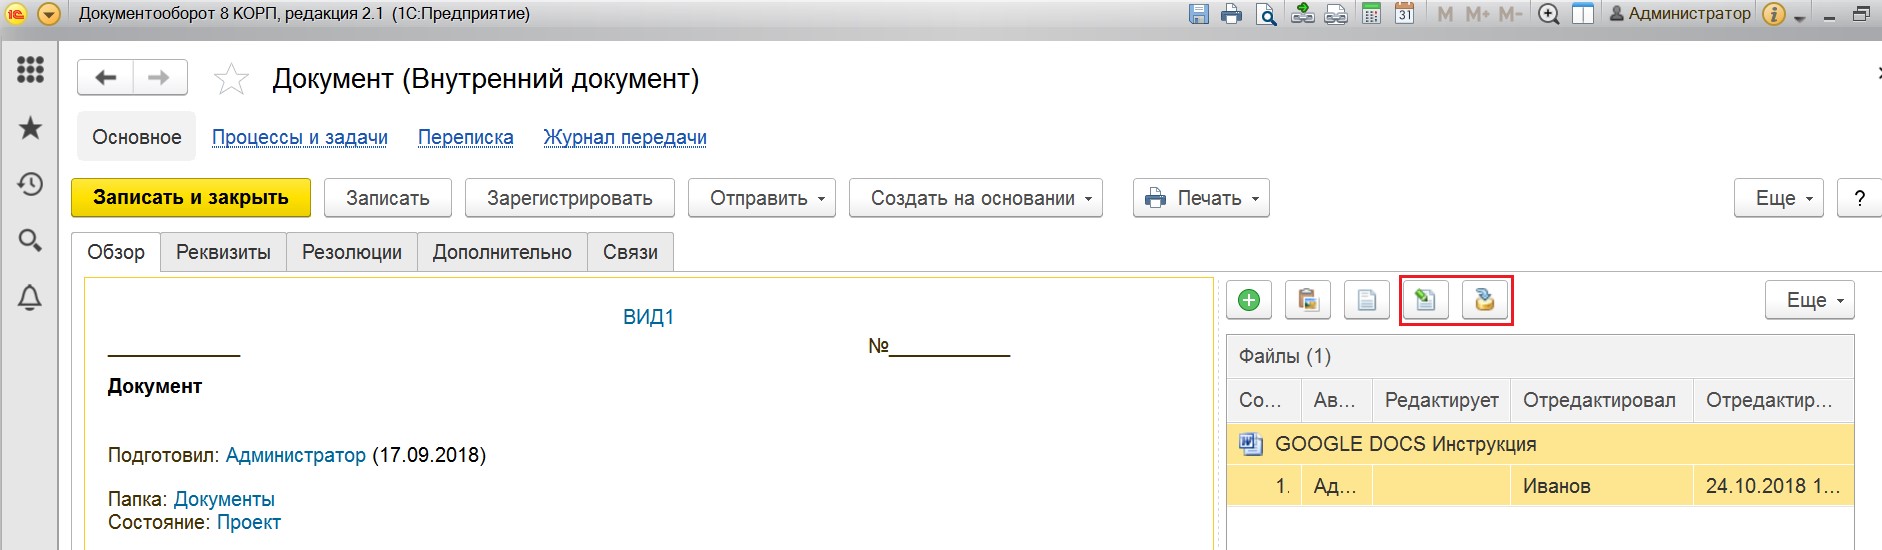1882x550 pixels.
Task: Click the 24.10.2018 date cell
Action: click(x=1773, y=486)
